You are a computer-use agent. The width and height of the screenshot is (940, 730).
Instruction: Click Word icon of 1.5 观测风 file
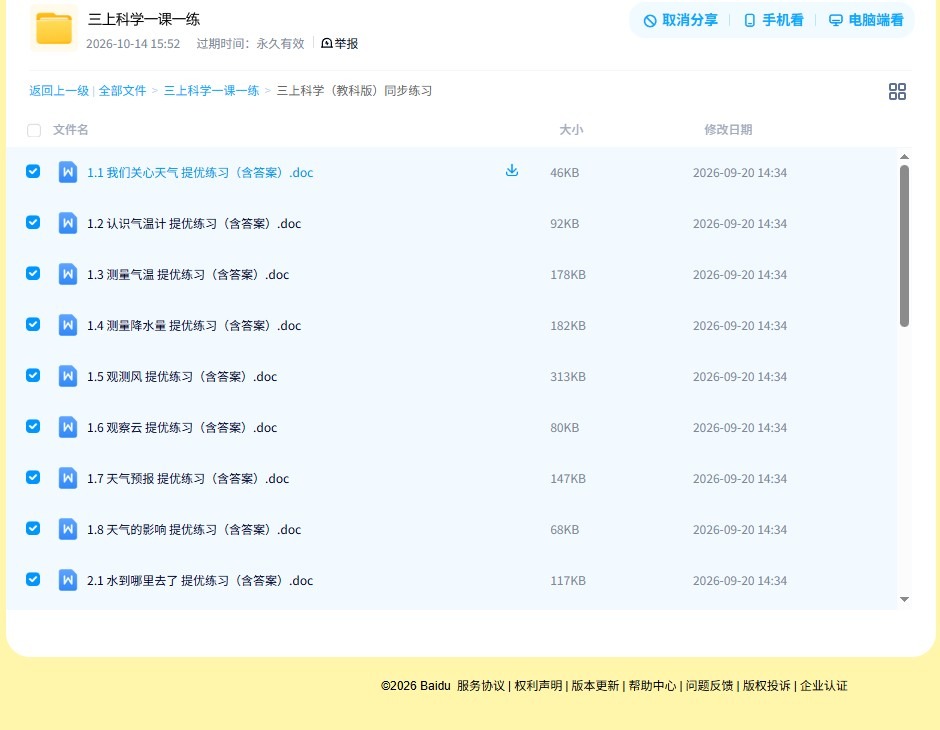(68, 376)
